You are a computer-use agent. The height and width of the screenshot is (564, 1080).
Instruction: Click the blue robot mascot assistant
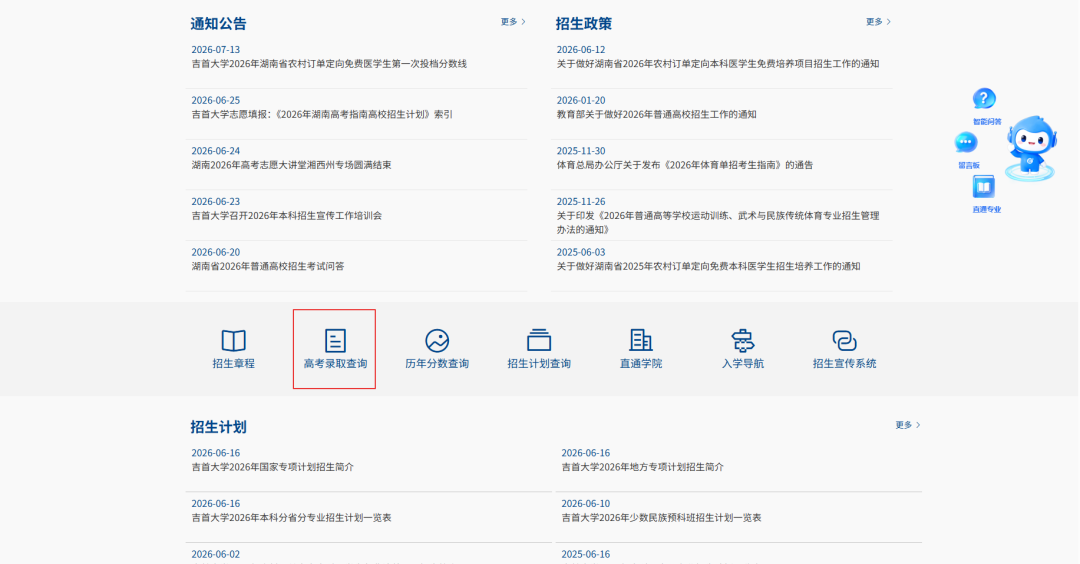[x=1030, y=149]
